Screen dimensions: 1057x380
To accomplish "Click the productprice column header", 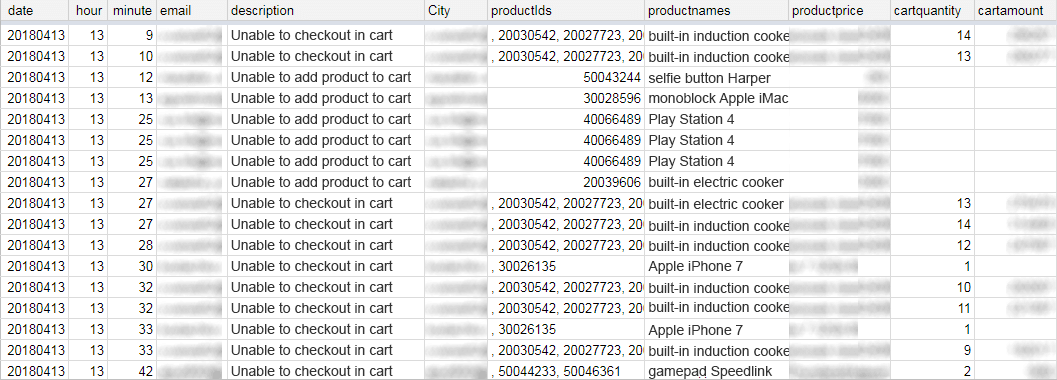I will [839, 11].
